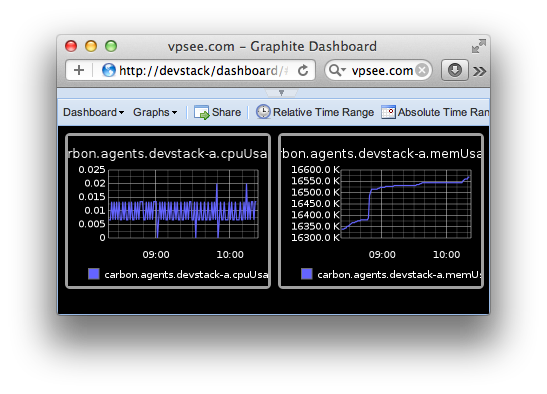The height and width of the screenshot is (394, 547).
Task: Enter full screen with the arrows icon
Action: coord(479,46)
